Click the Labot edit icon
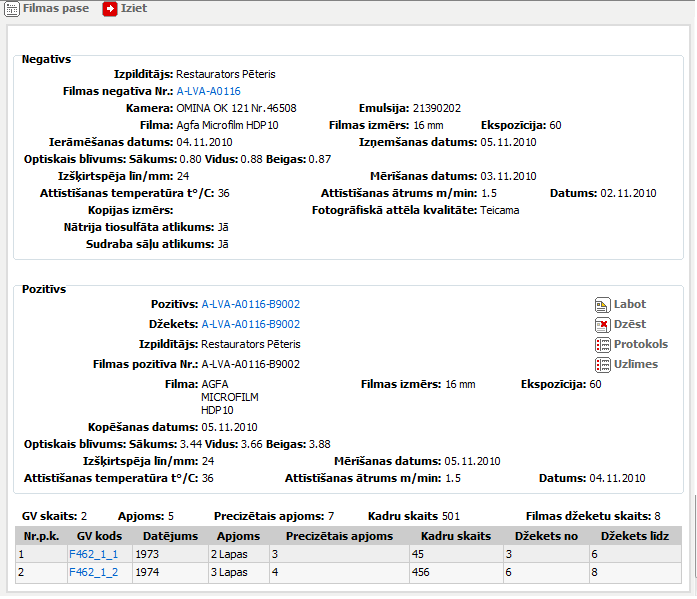This screenshot has width=697, height=599. click(x=602, y=305)
